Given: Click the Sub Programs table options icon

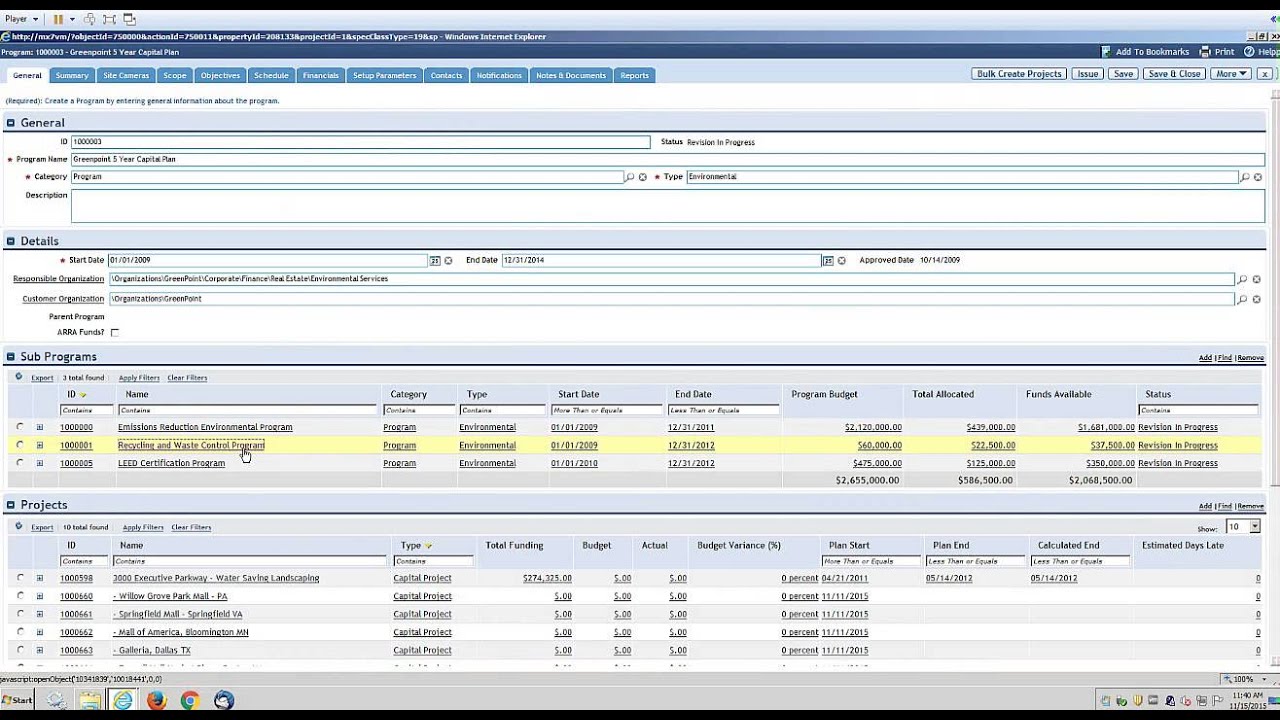Looking at the screenshot, I should [18, 377].
